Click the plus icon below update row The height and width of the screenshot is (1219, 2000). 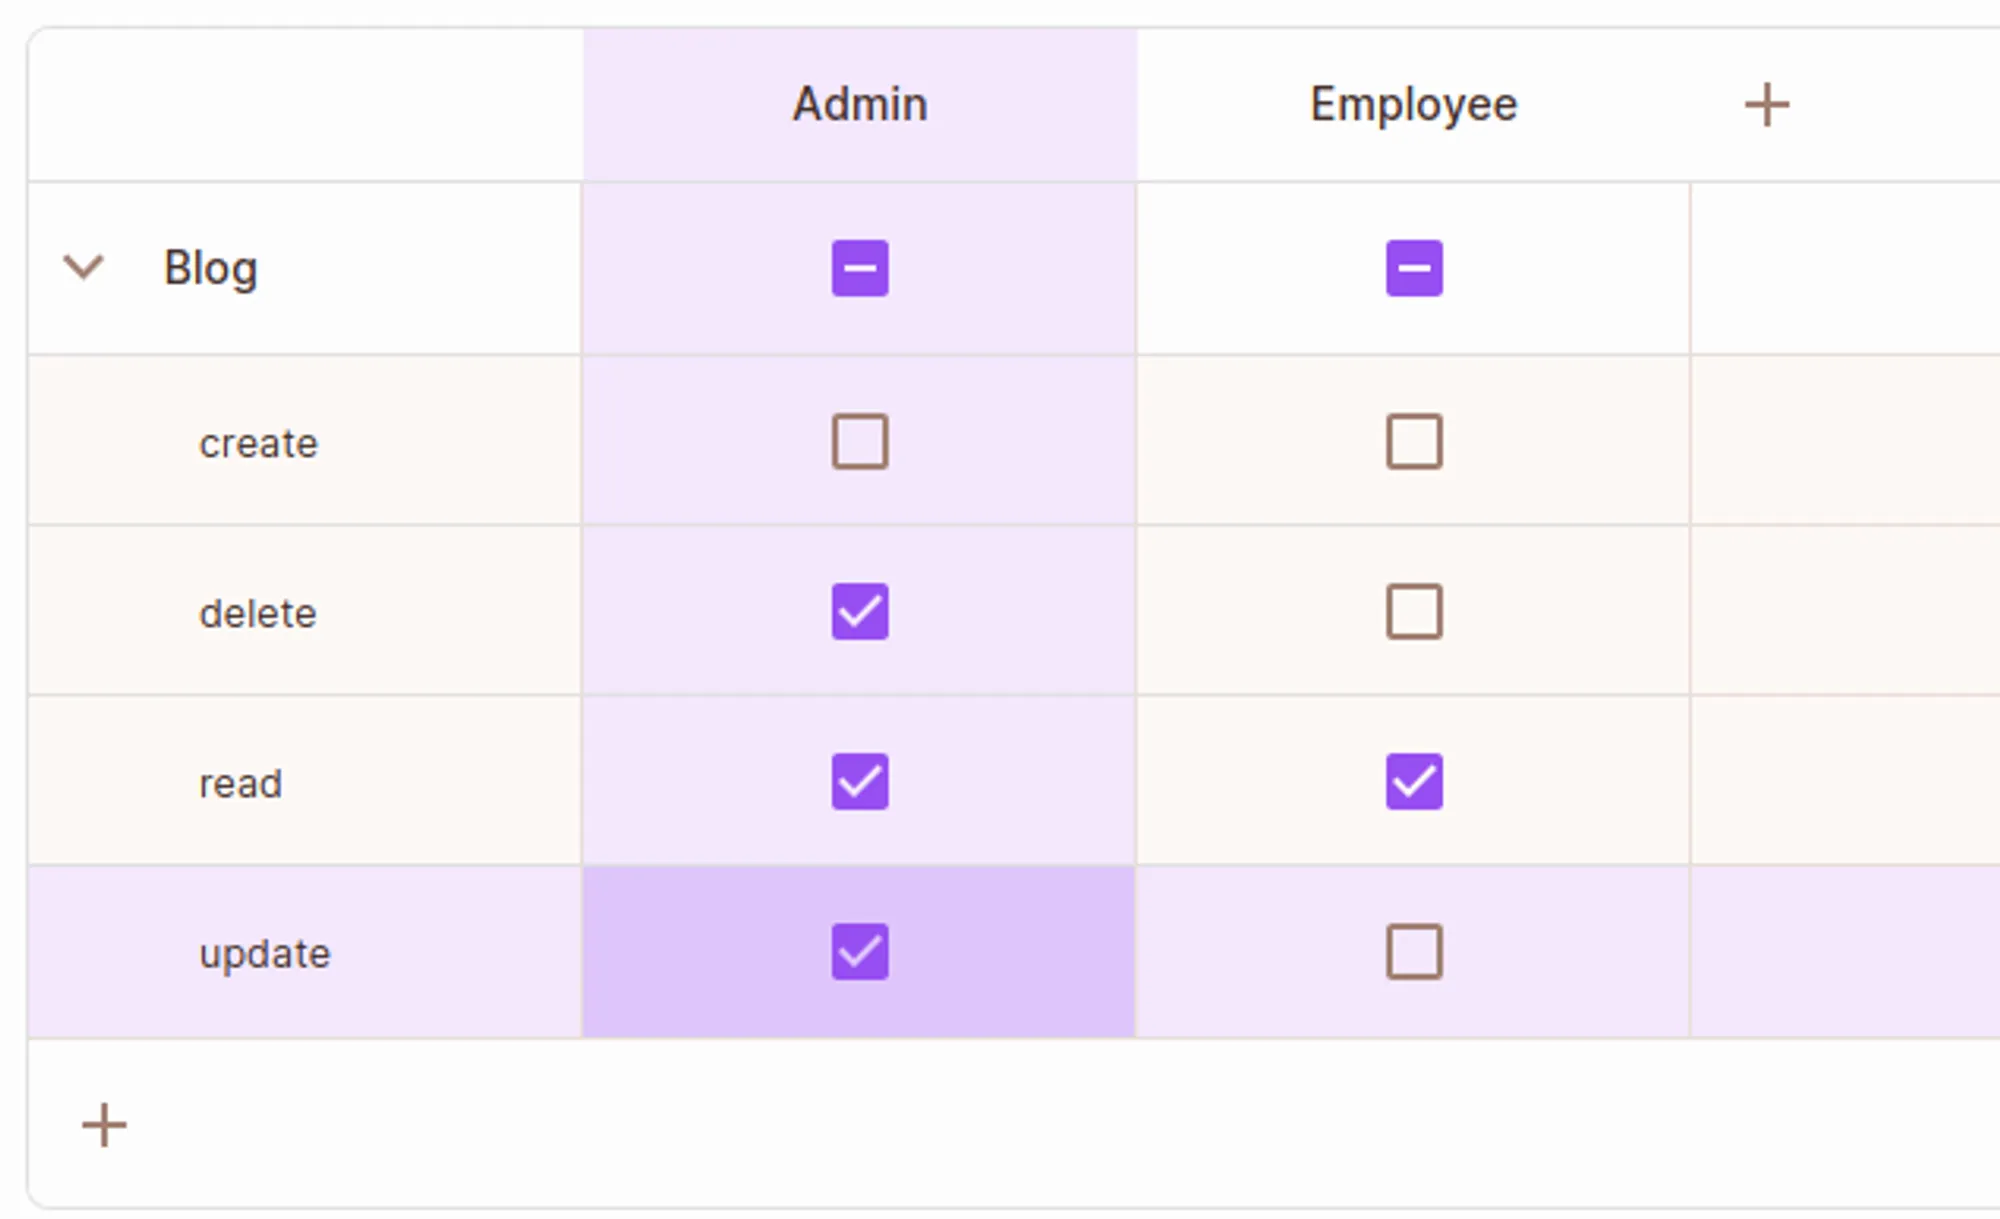tap(104, 1126)
